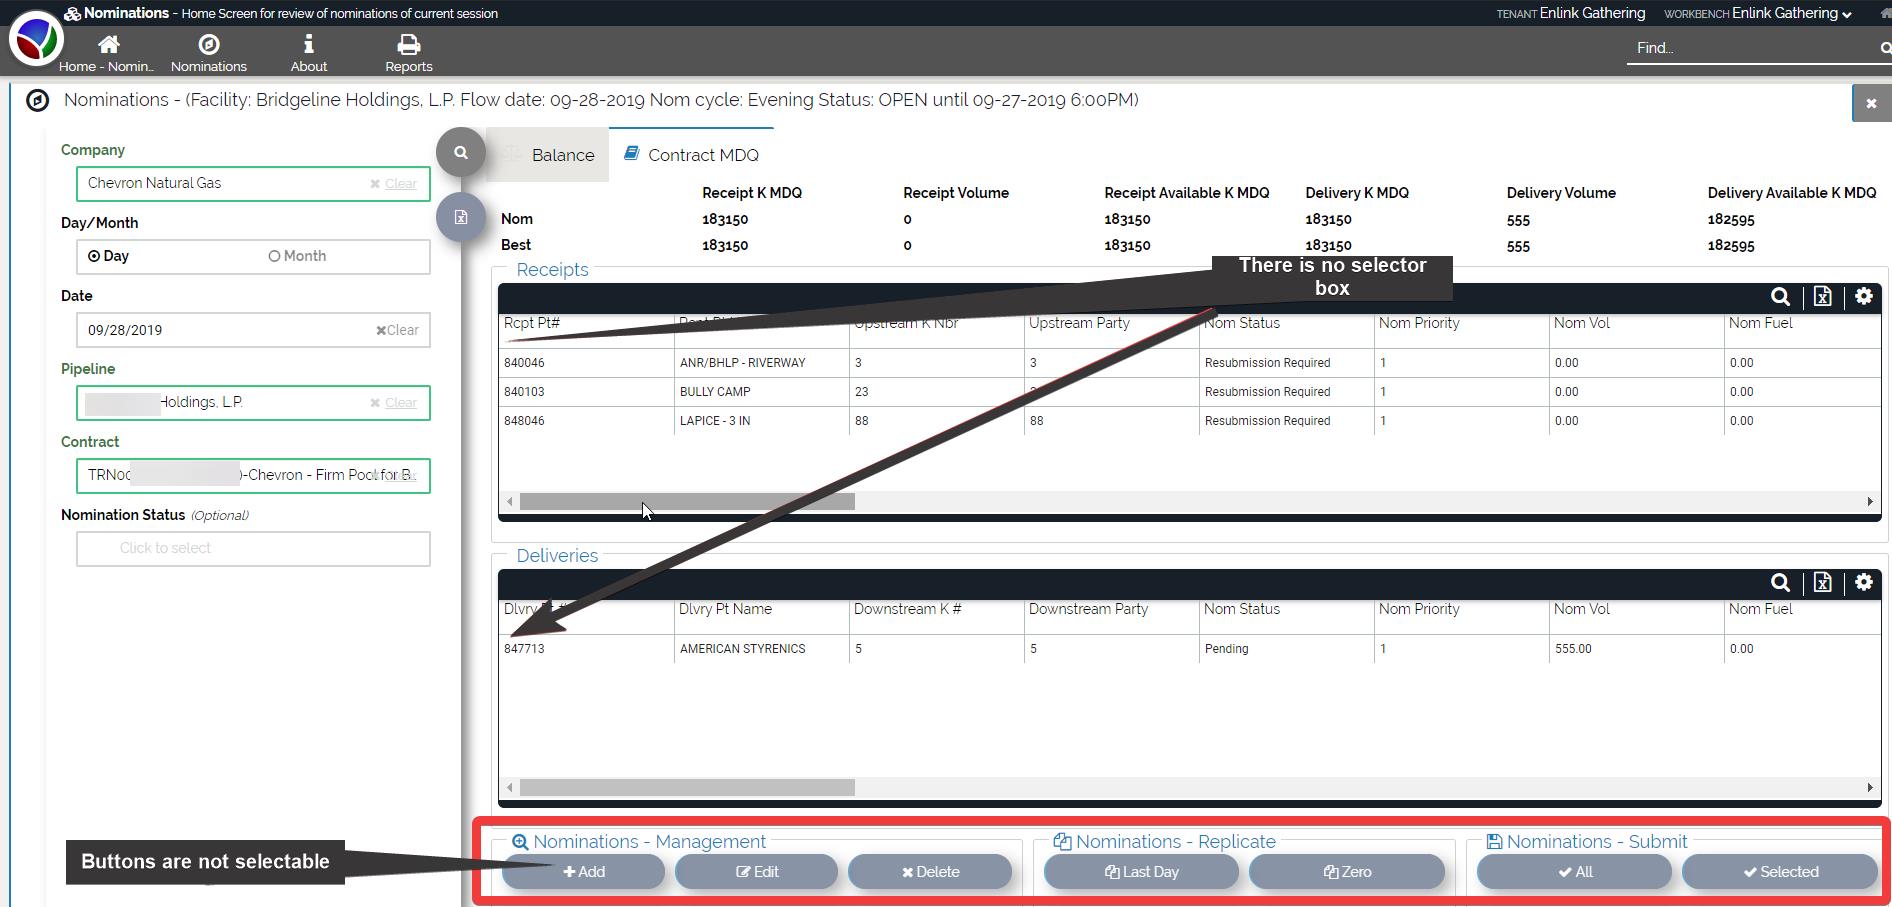The image size is (1892, 907).
Task: Click the Add nomination button
Action: click(x=584, y=872)
